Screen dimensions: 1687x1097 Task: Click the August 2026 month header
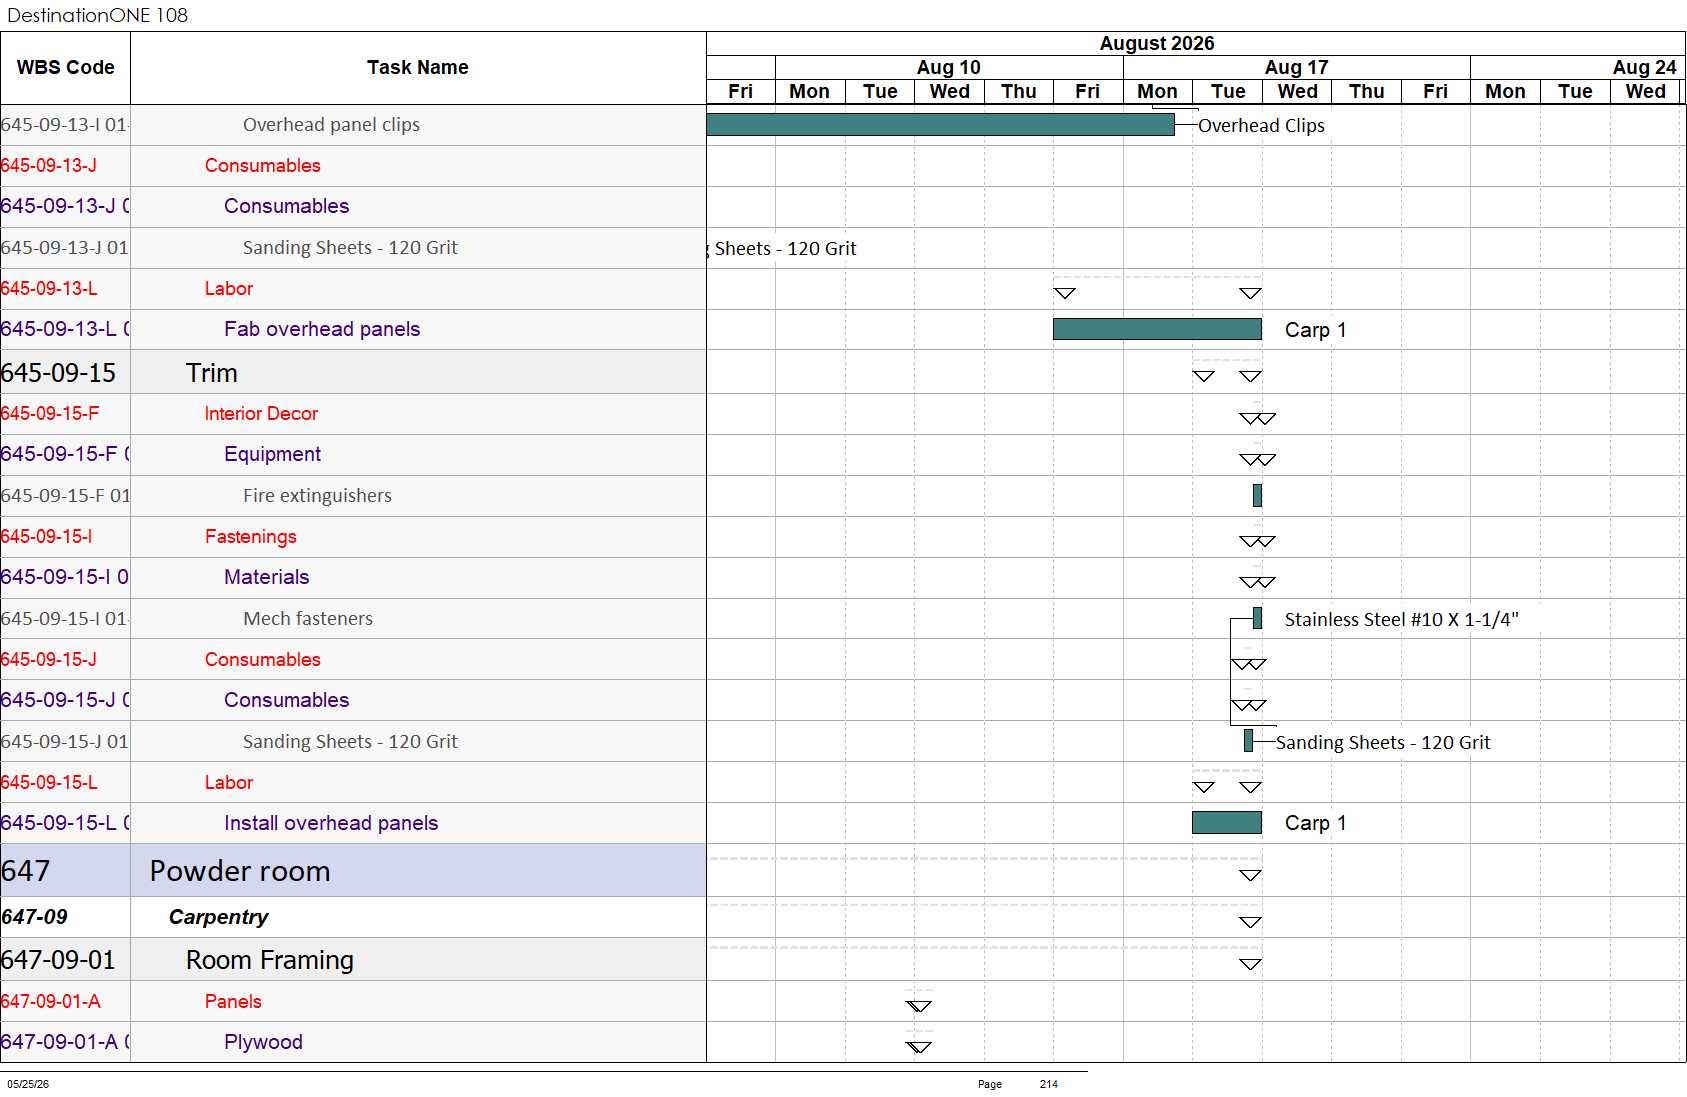pyautogui.click(x=1156, y=43)
